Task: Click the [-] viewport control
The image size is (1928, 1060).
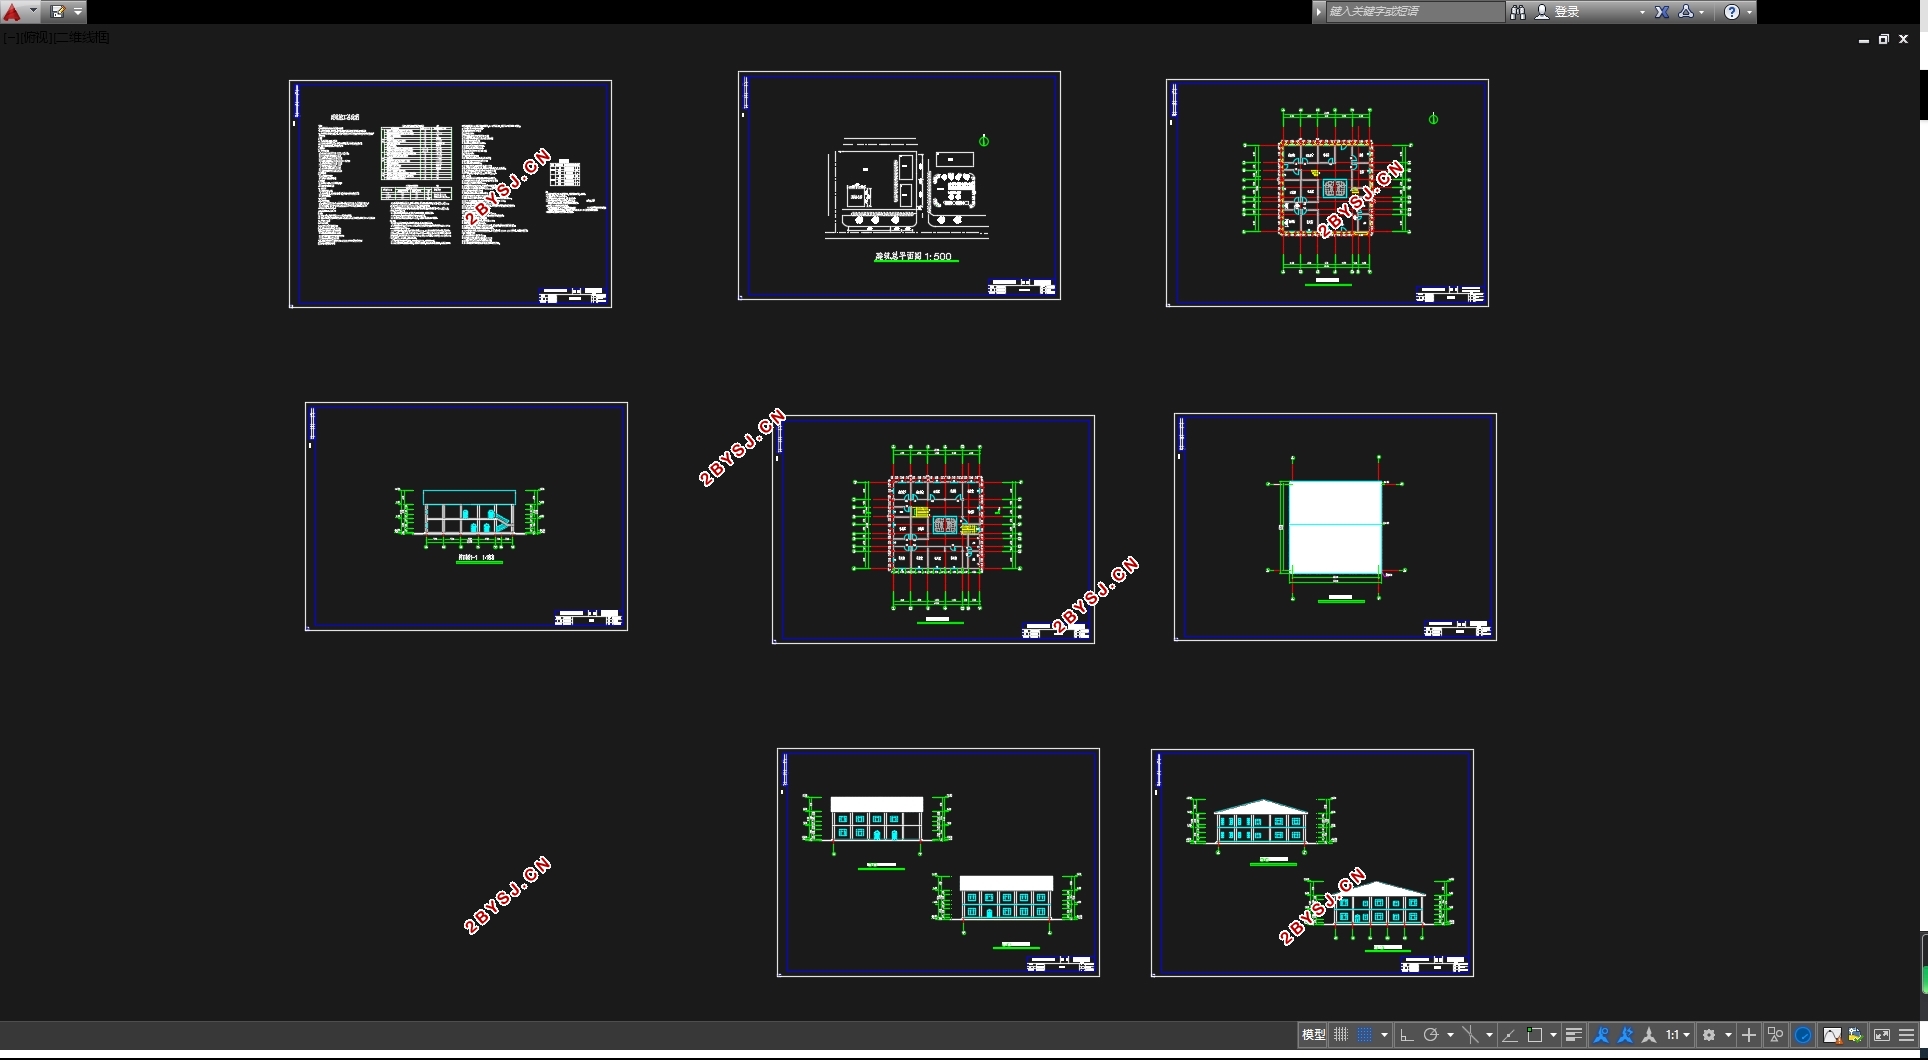Action: 9,37
